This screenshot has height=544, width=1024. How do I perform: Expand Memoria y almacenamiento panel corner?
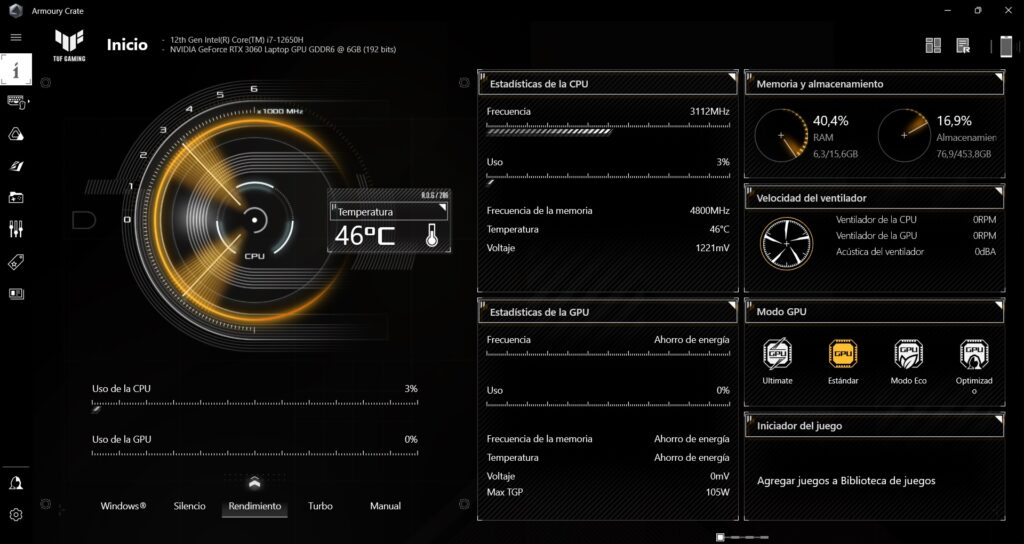tap(999, 77)
